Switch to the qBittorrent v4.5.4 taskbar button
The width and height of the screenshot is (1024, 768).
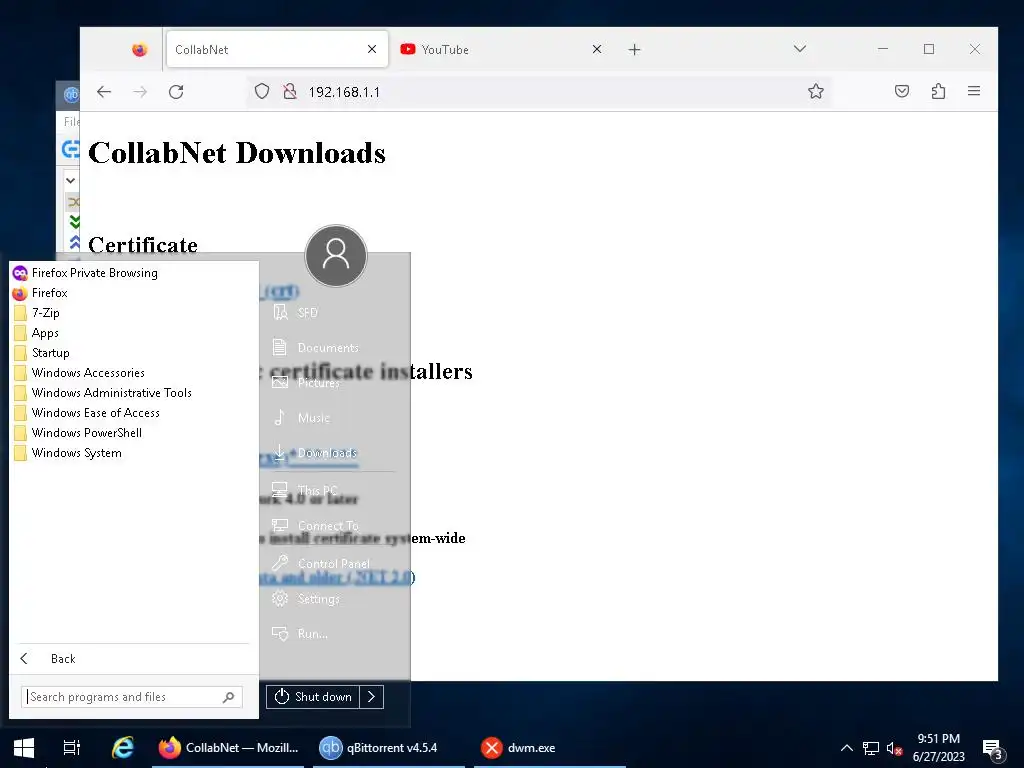coord(389,748)
